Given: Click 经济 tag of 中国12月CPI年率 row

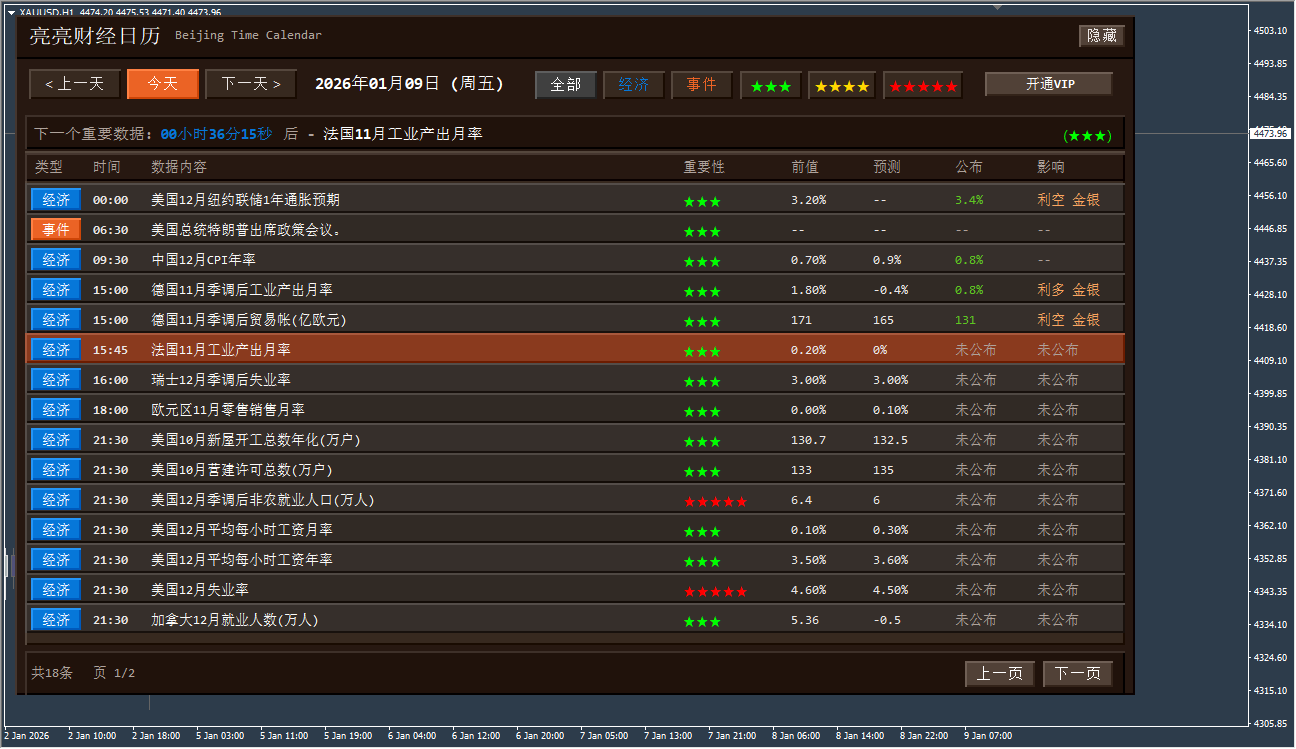Looking at the screenshot, I should coord(56,260).
